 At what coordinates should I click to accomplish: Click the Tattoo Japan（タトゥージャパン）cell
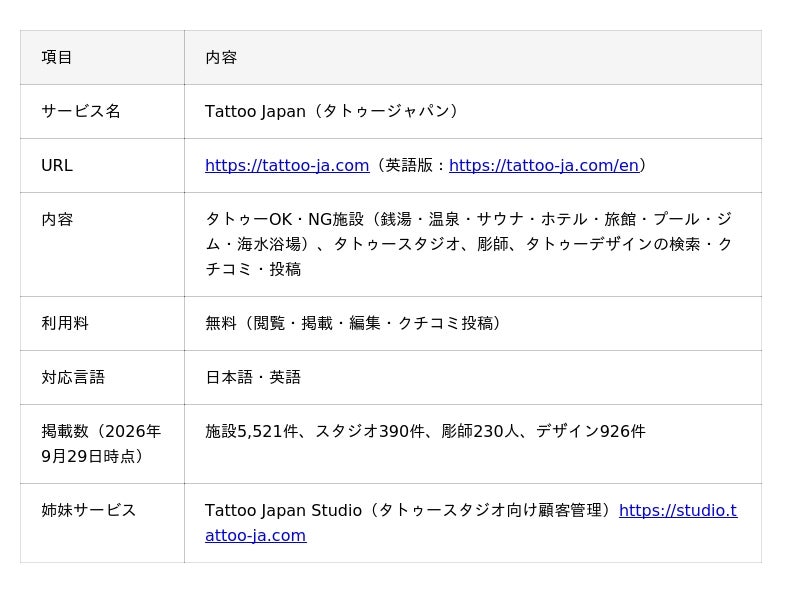coord(473,111)
